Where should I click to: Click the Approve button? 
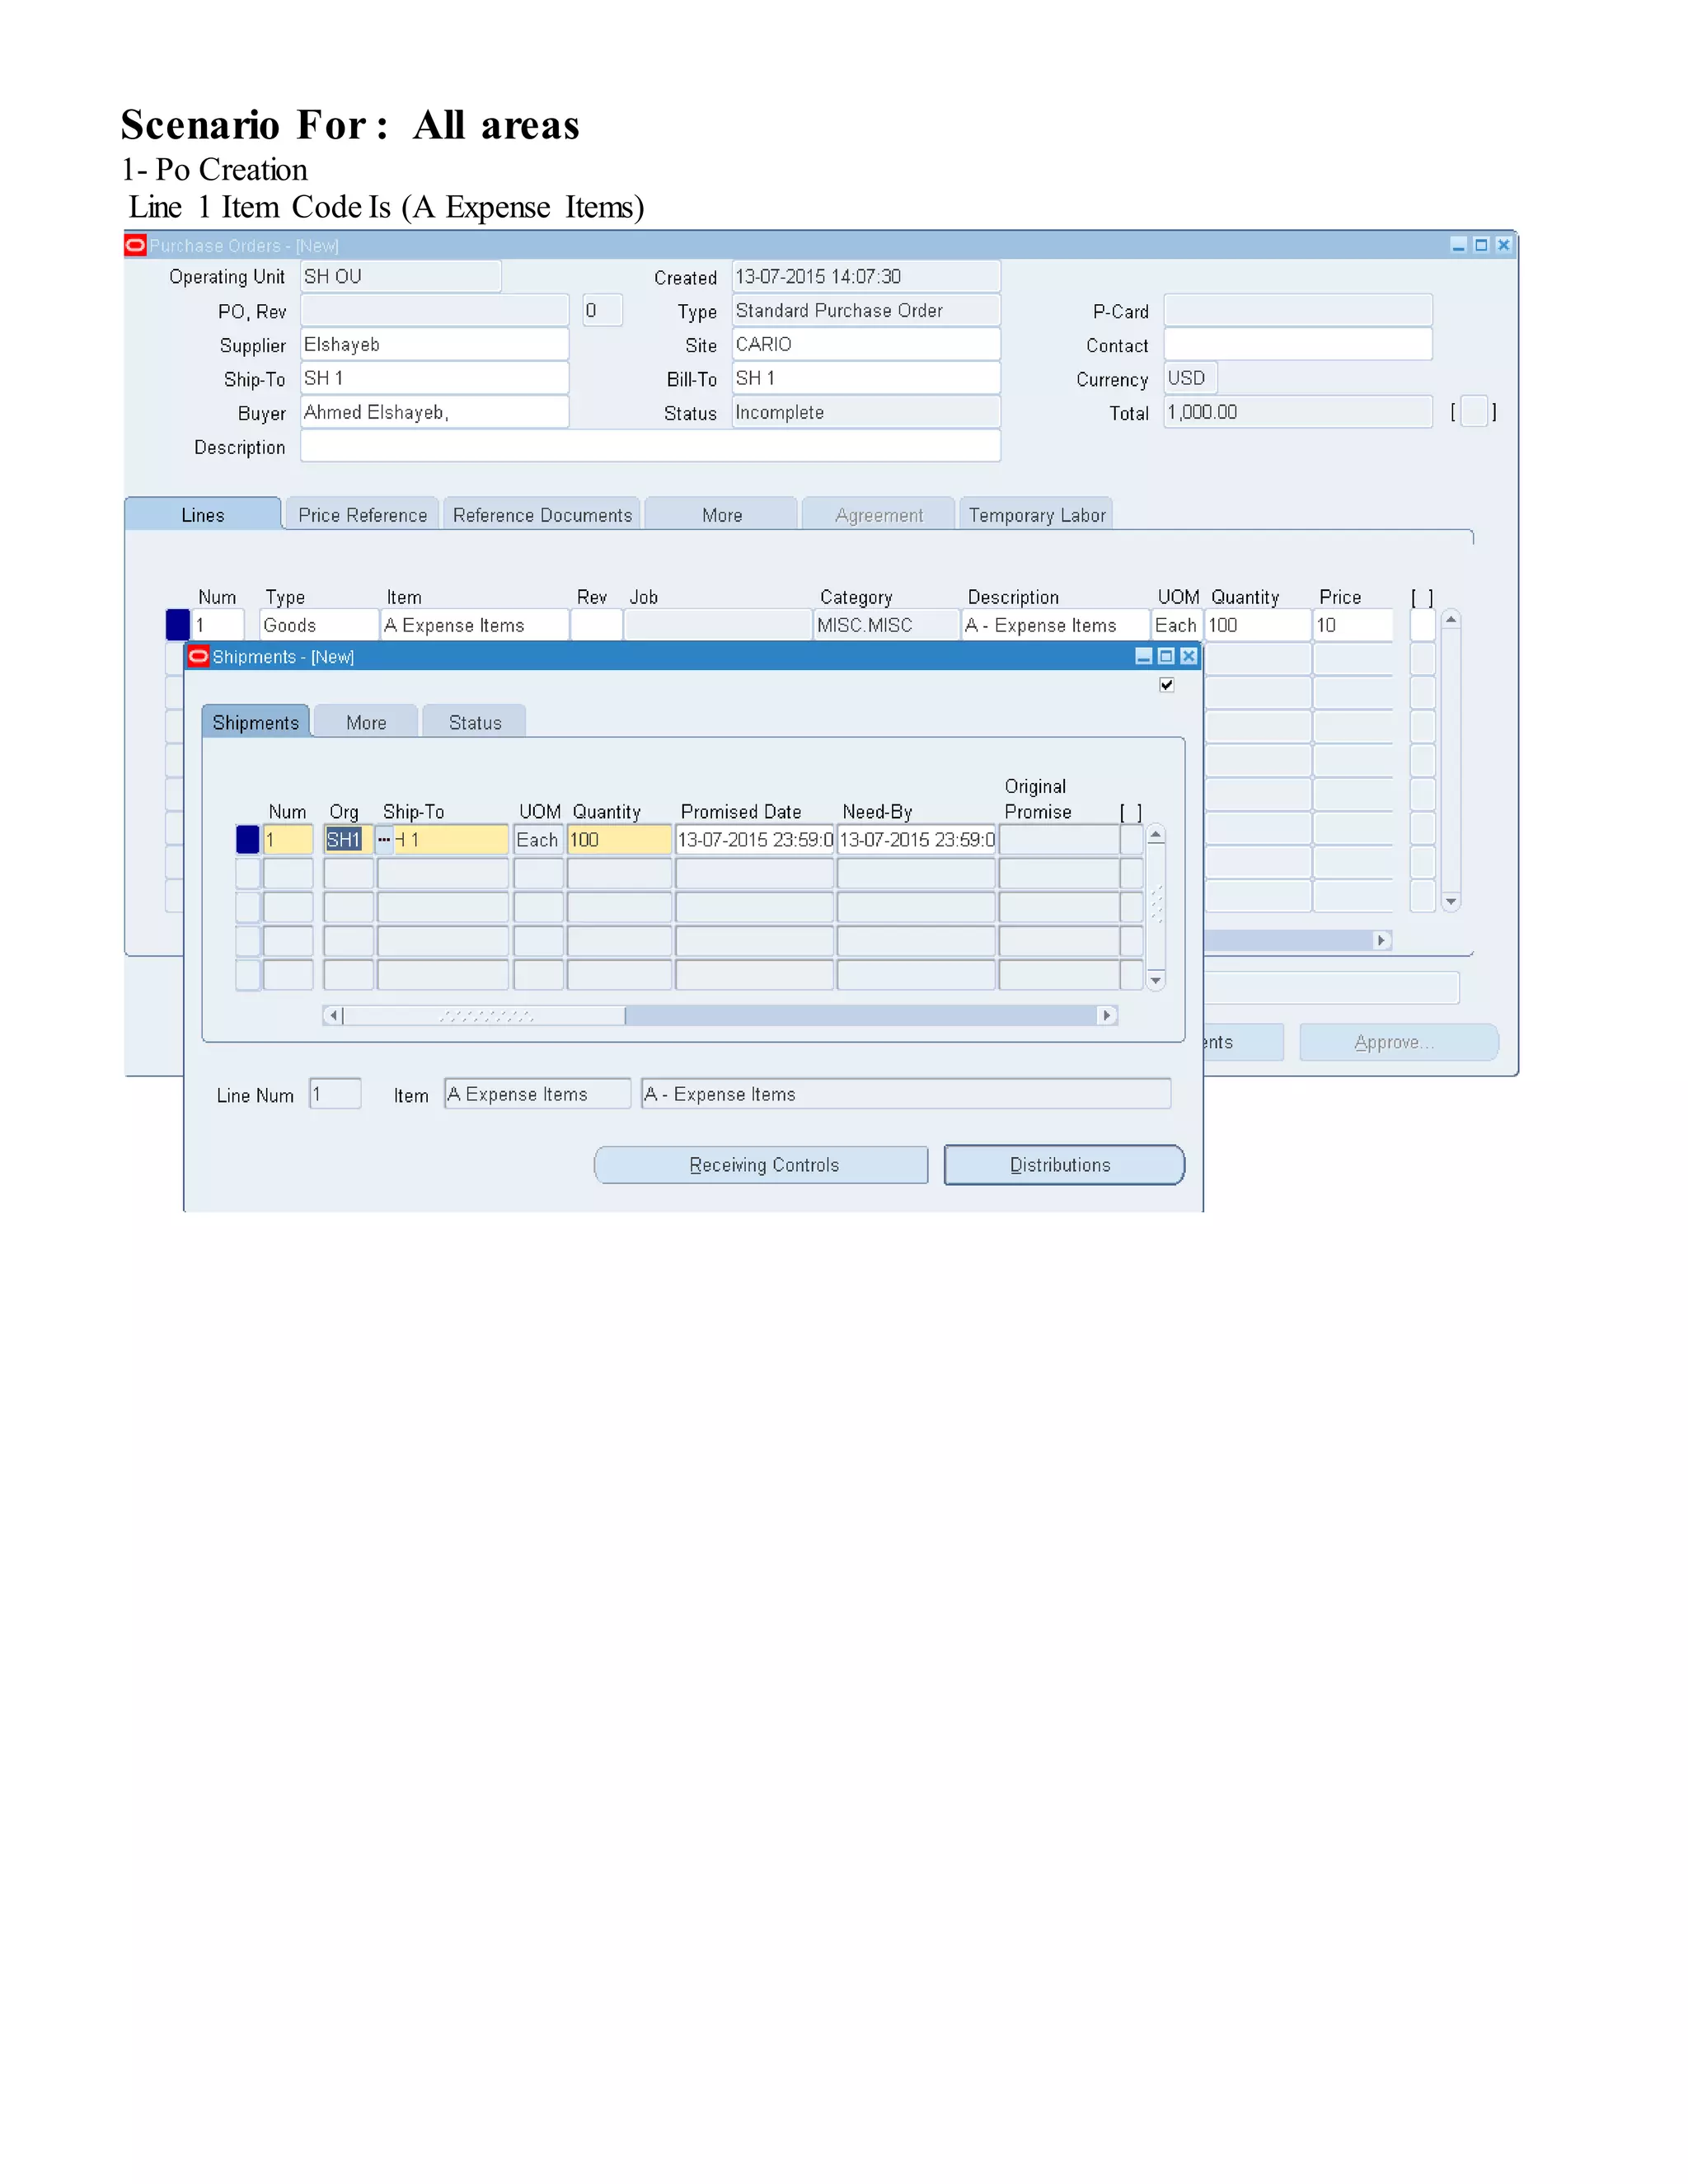1398,1042
